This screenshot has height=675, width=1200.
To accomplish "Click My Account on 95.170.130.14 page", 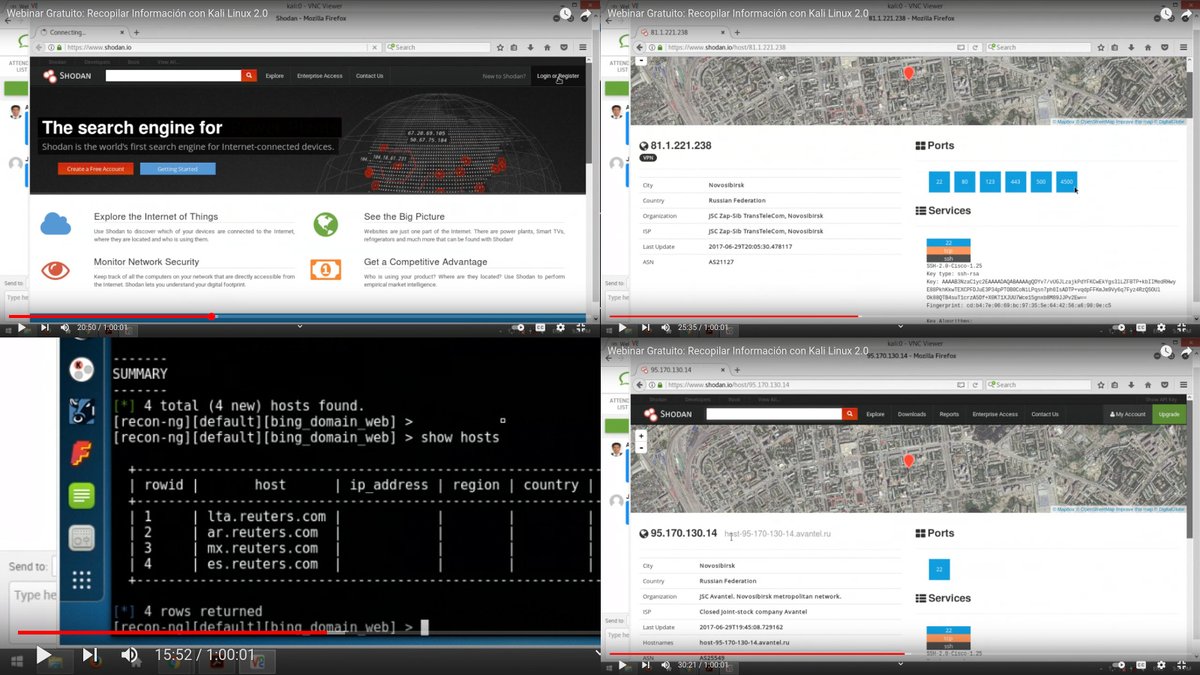I will (1126, 414).
